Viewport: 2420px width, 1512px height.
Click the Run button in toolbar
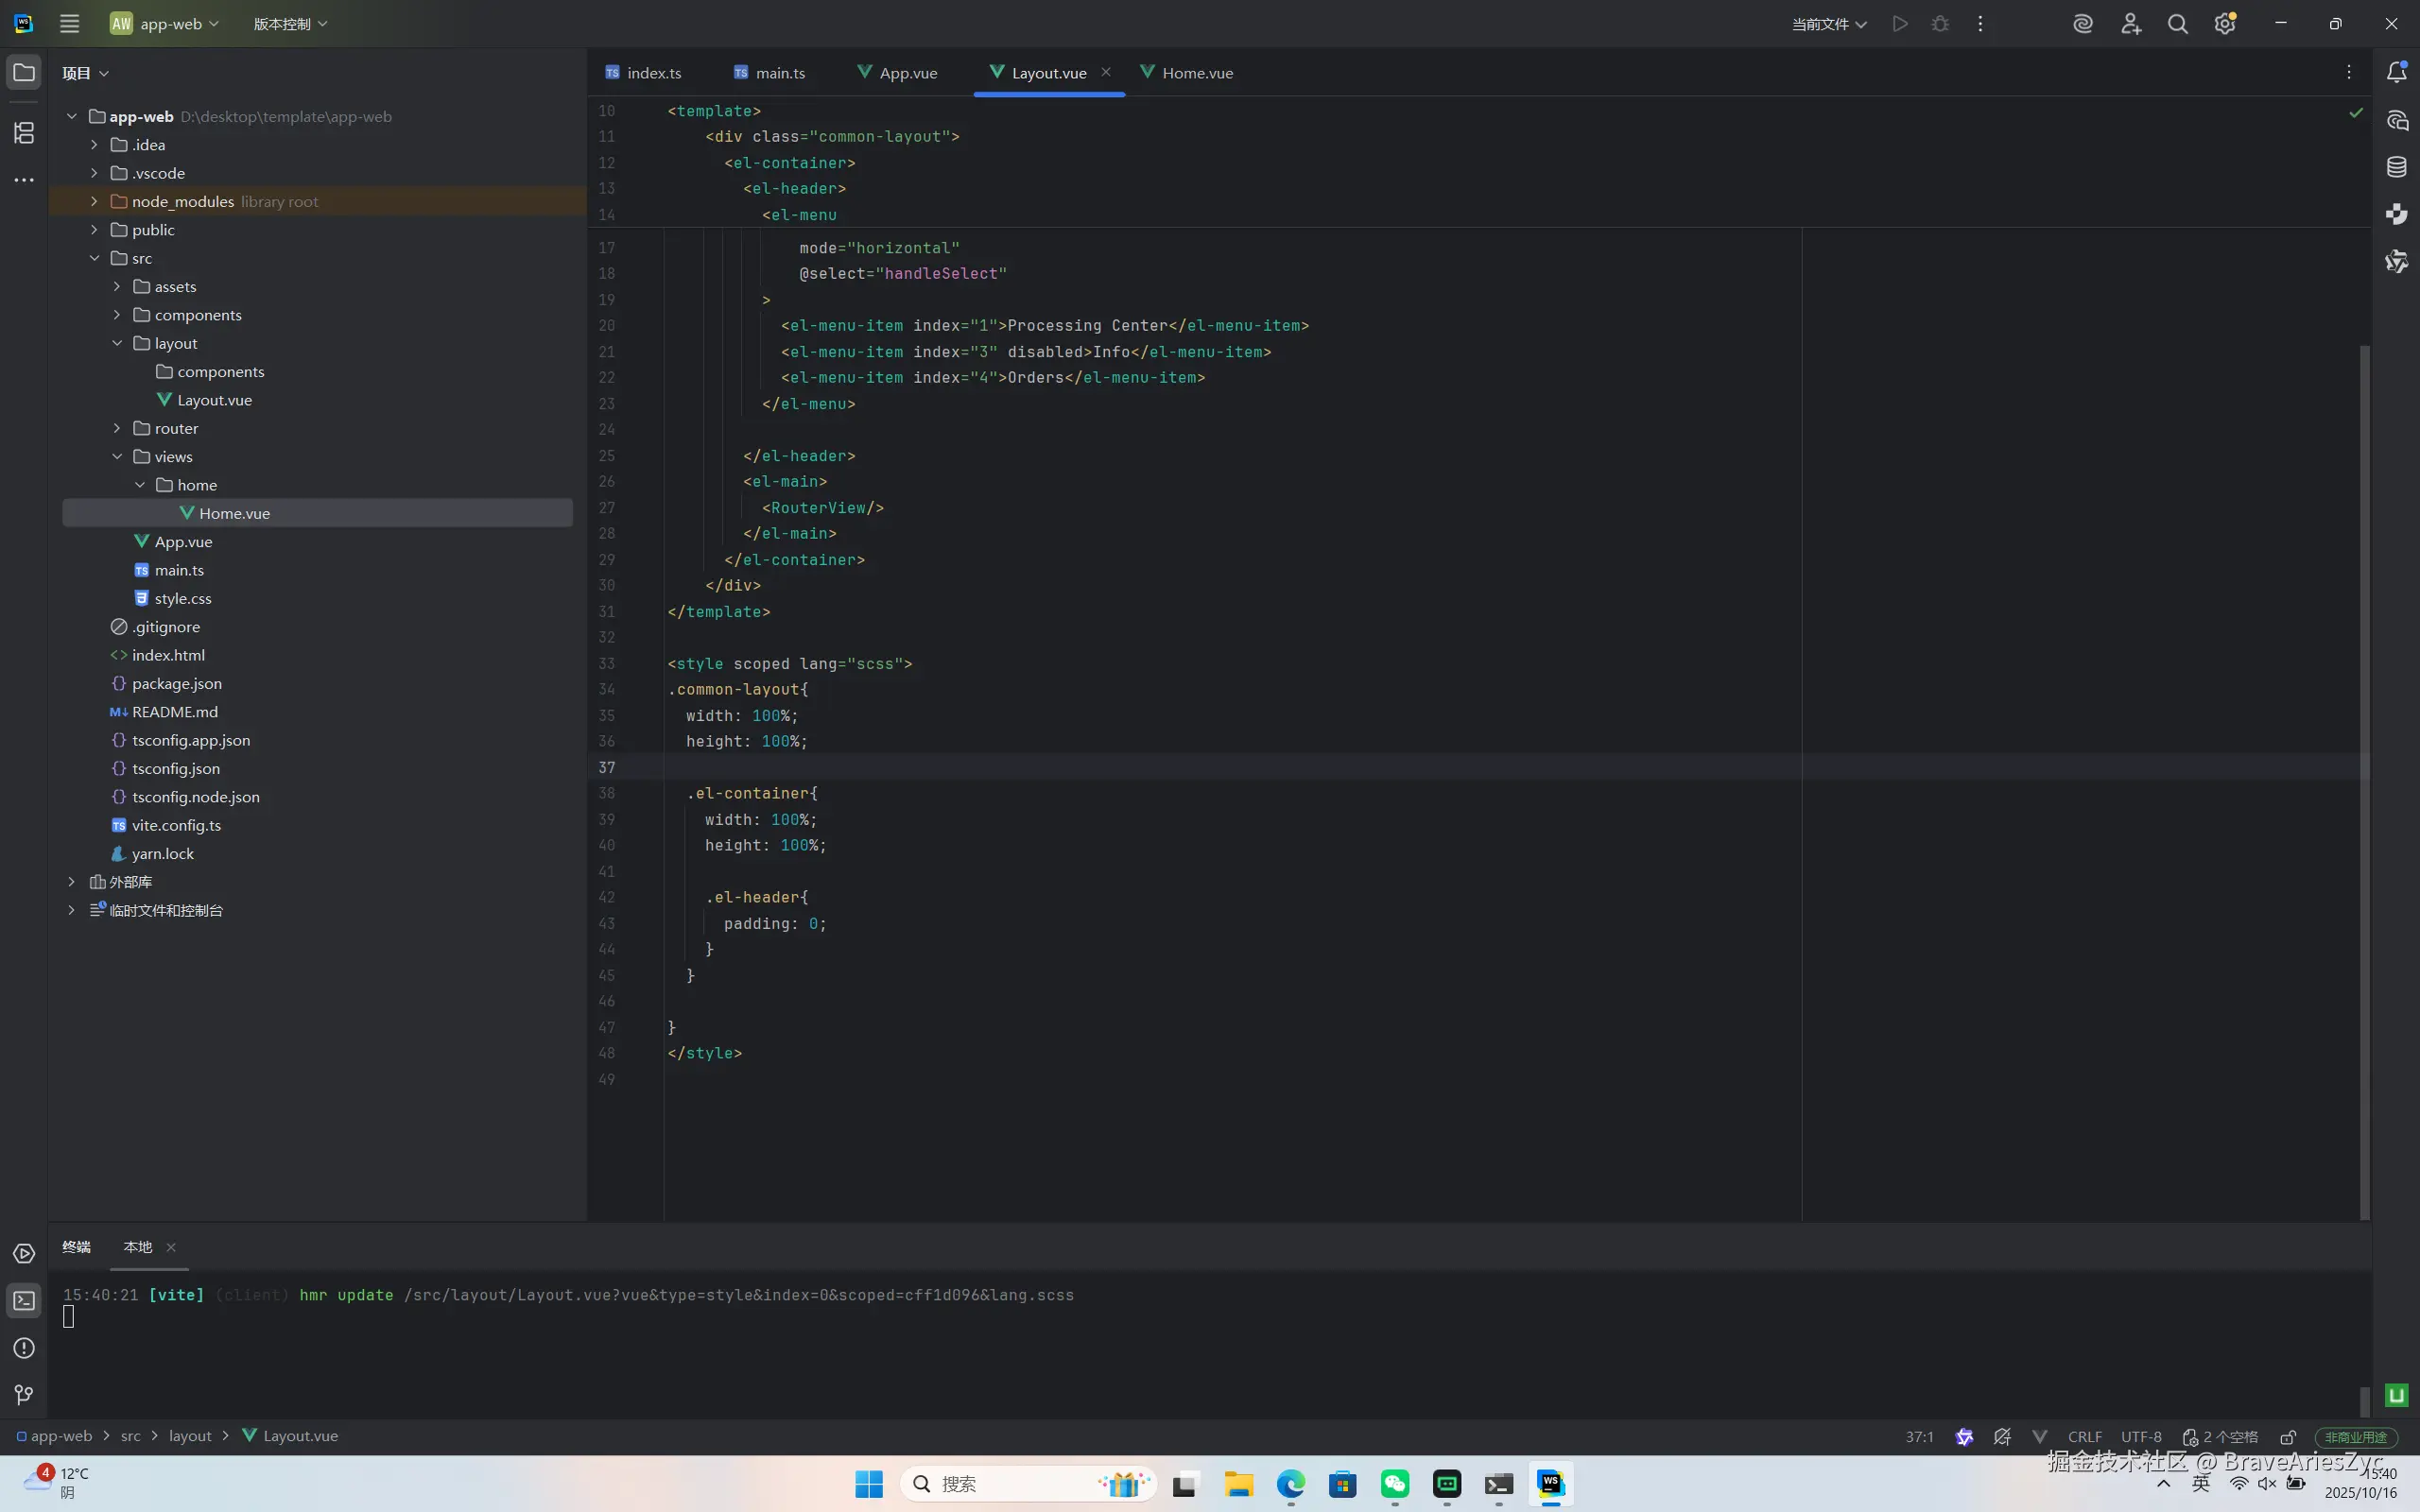pyautogui.click(x=1900, y=24)
